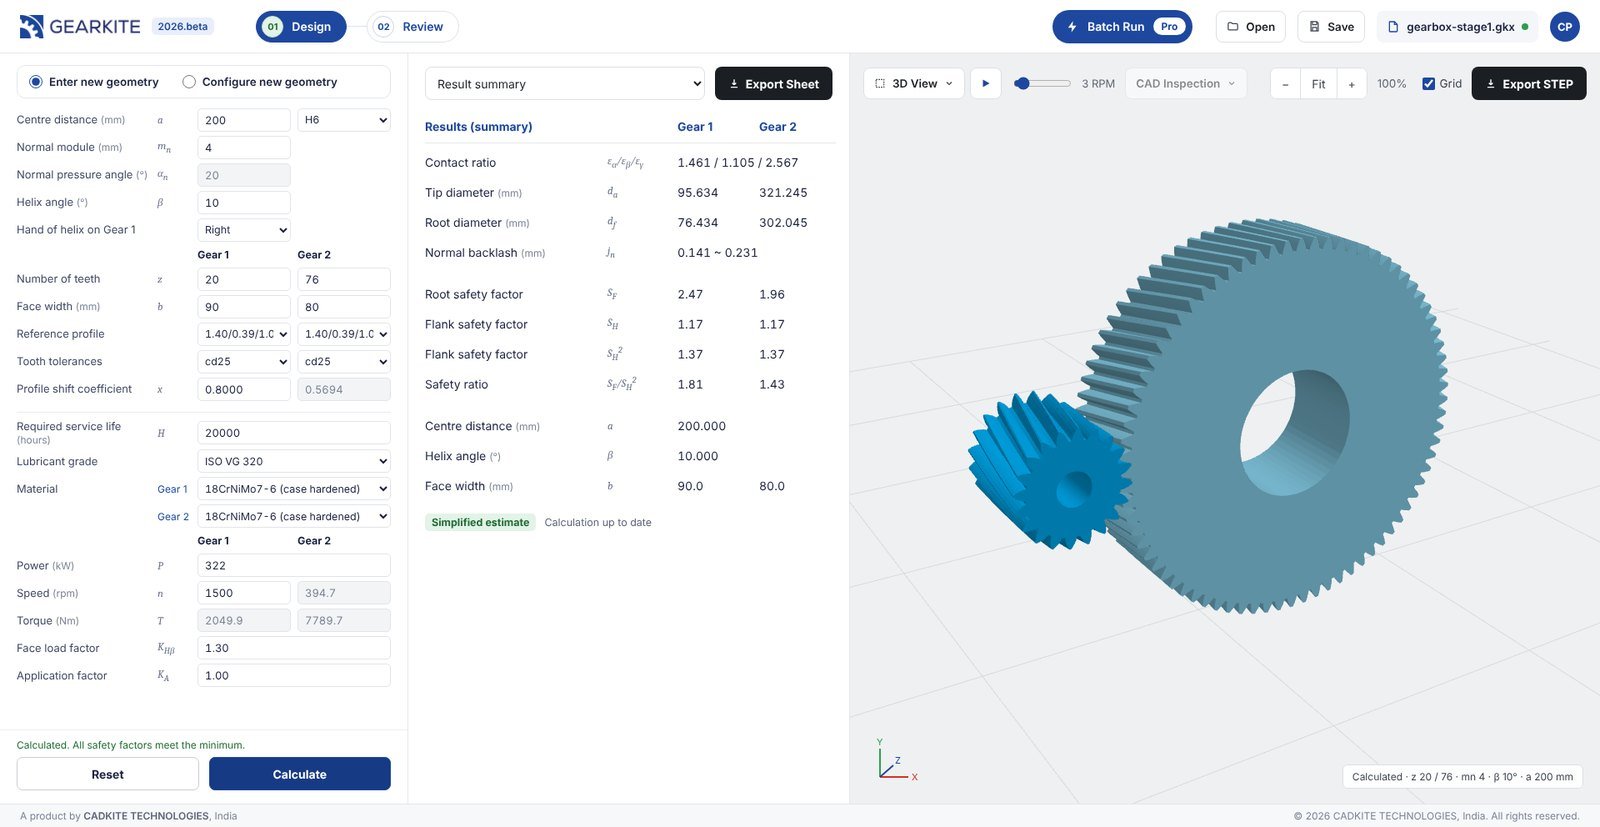Open the Lubricant grade dropdown

(x=294, y=461)
